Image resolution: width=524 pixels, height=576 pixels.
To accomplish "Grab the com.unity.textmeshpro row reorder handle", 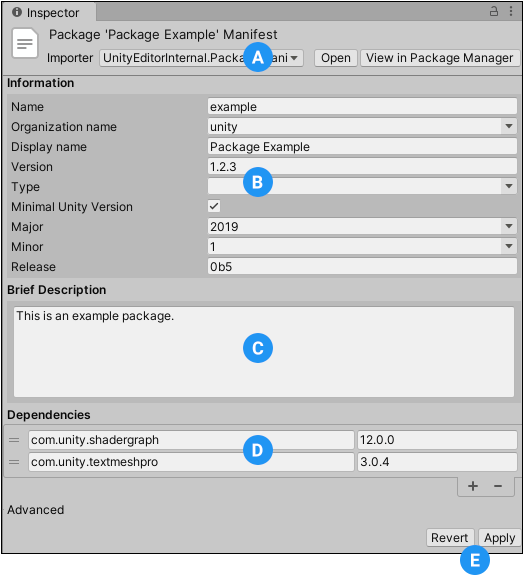I will click(x=14, y=462).
